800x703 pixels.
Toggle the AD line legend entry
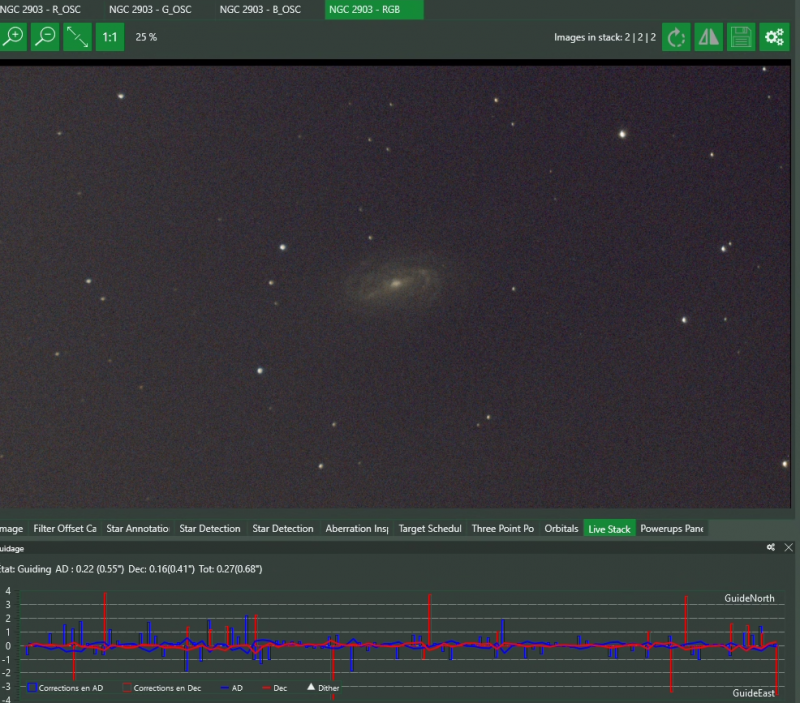(x=232, y=688)
